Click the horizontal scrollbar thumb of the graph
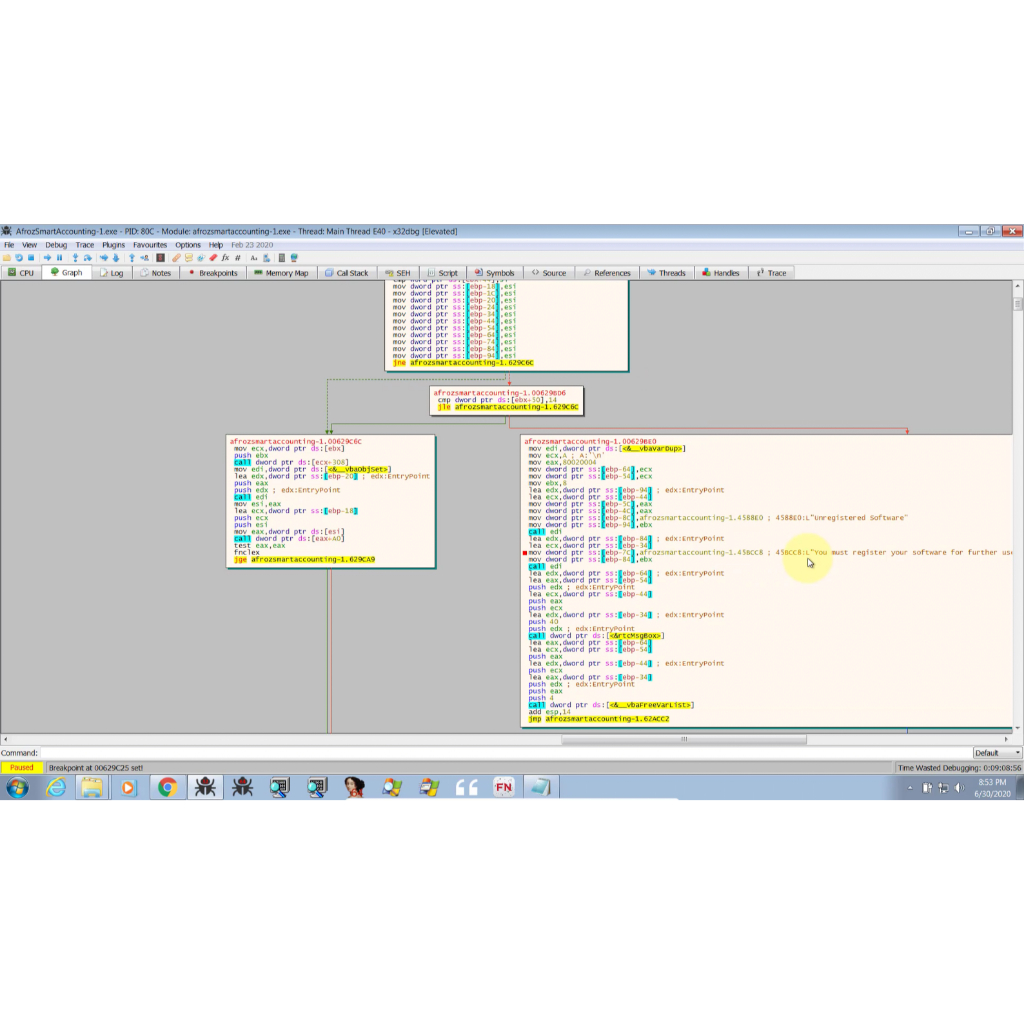 tap(684, 739)
